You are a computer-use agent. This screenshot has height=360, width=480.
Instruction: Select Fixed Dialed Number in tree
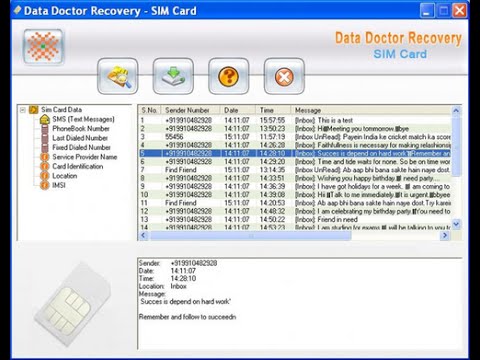(81, 147)
